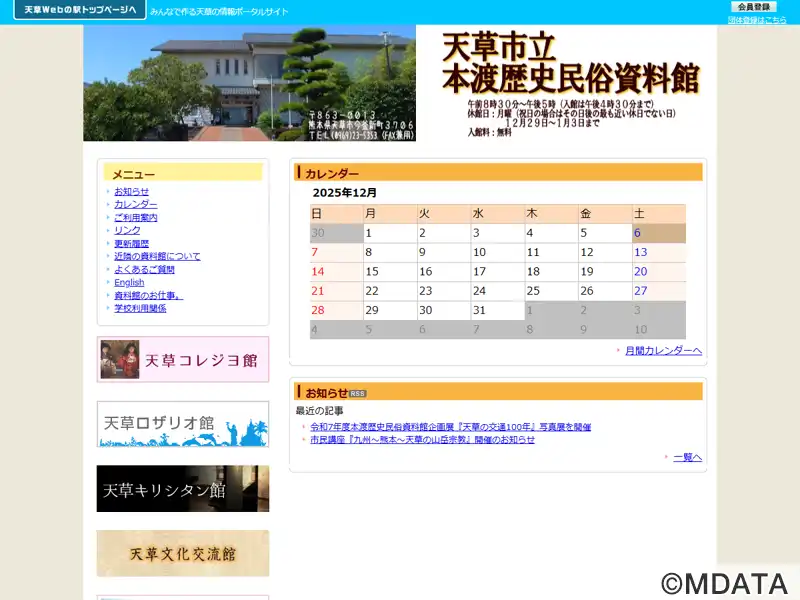Open the 天草コレジヨ館 banner
This screenshot has height=600, width=800.
pos(183,359)
